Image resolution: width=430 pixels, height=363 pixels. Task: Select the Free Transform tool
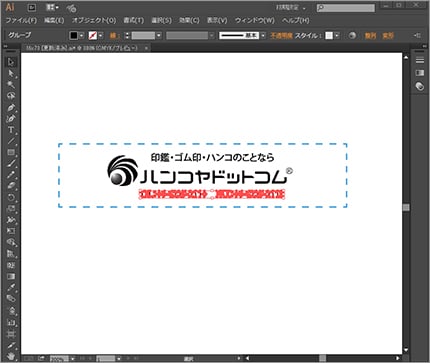[x=11, y=231]
